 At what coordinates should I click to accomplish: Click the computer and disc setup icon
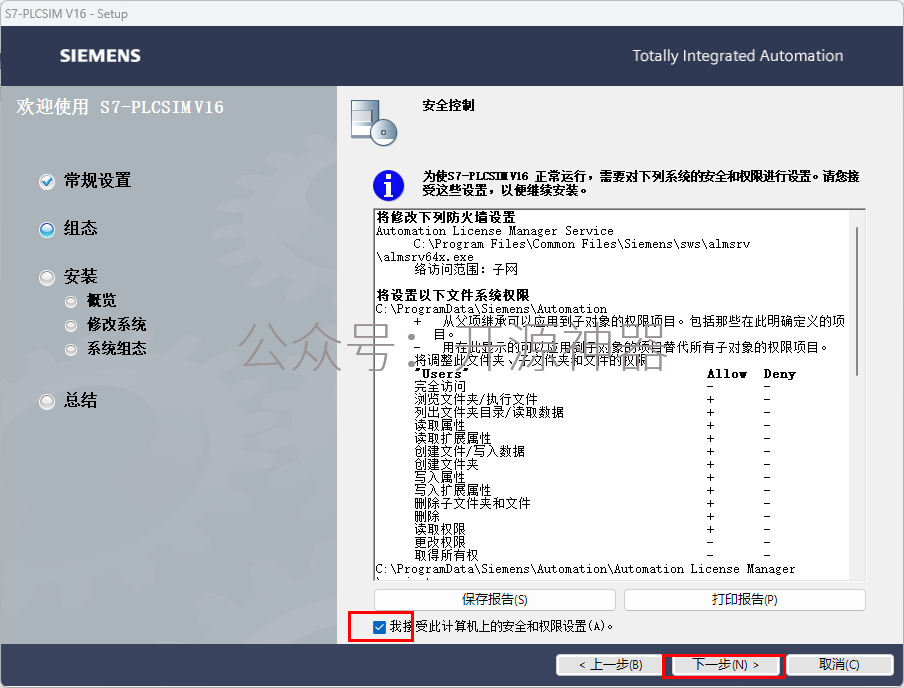374,122
